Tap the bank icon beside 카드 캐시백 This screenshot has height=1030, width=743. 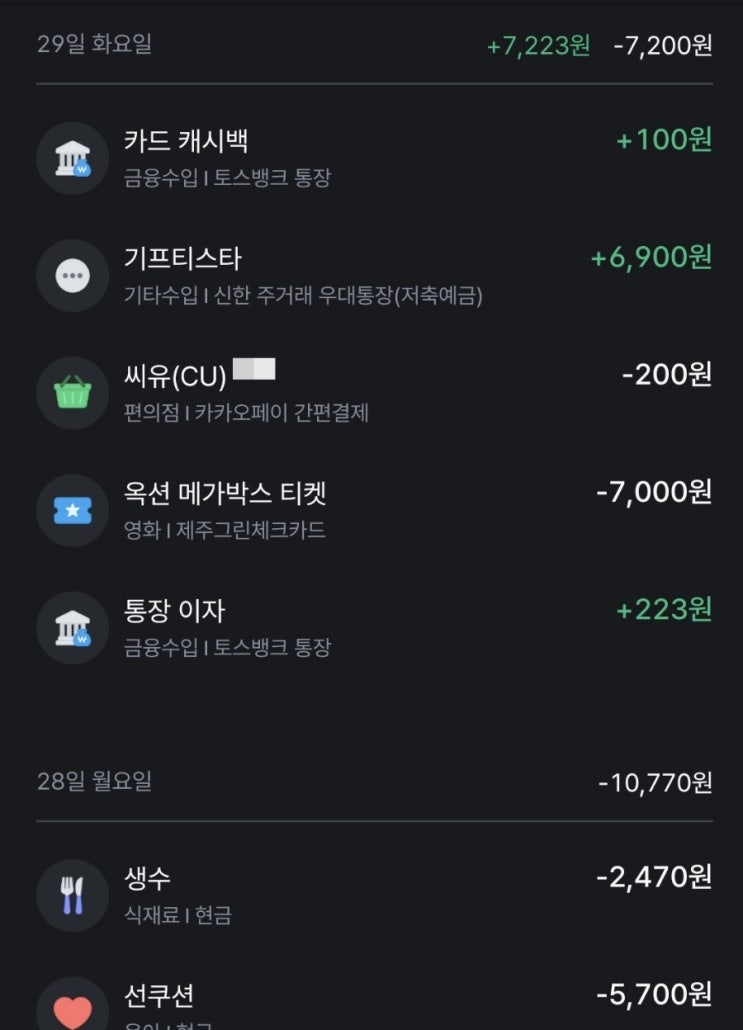pos(72,158)
